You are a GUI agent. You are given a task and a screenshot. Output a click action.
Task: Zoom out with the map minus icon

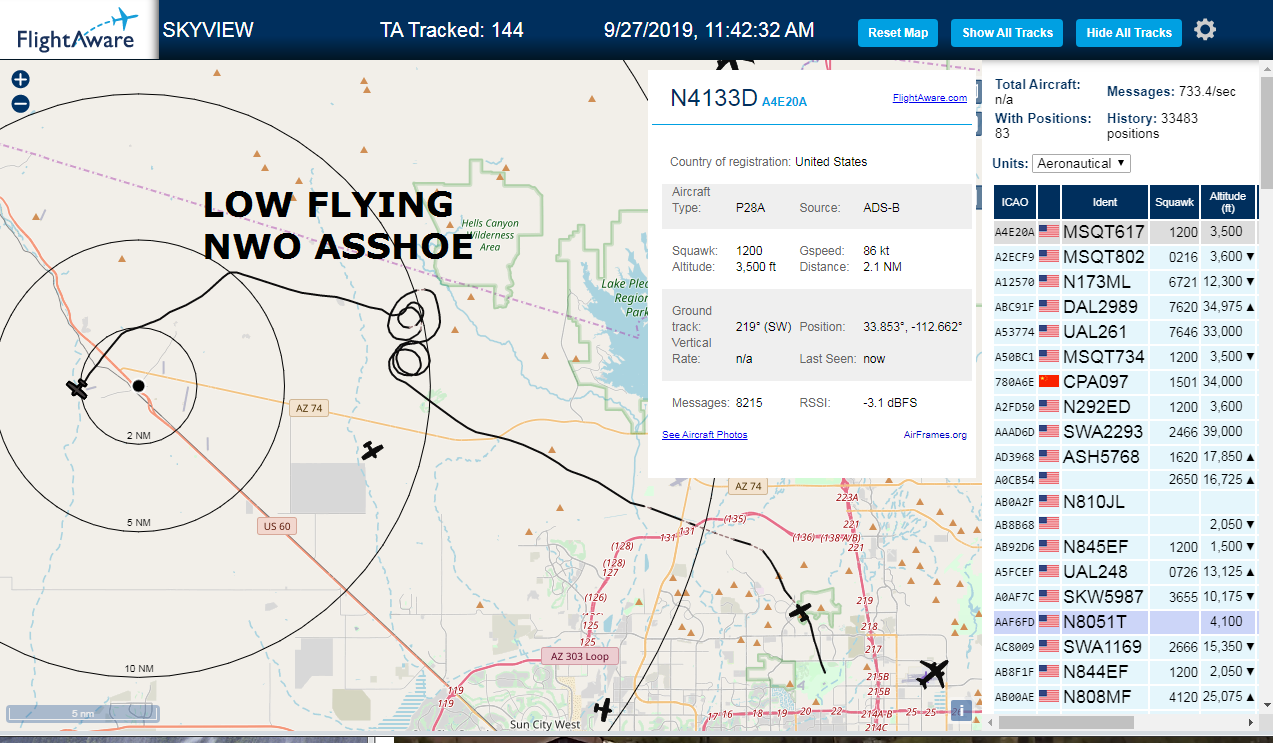tap(20, 104)
